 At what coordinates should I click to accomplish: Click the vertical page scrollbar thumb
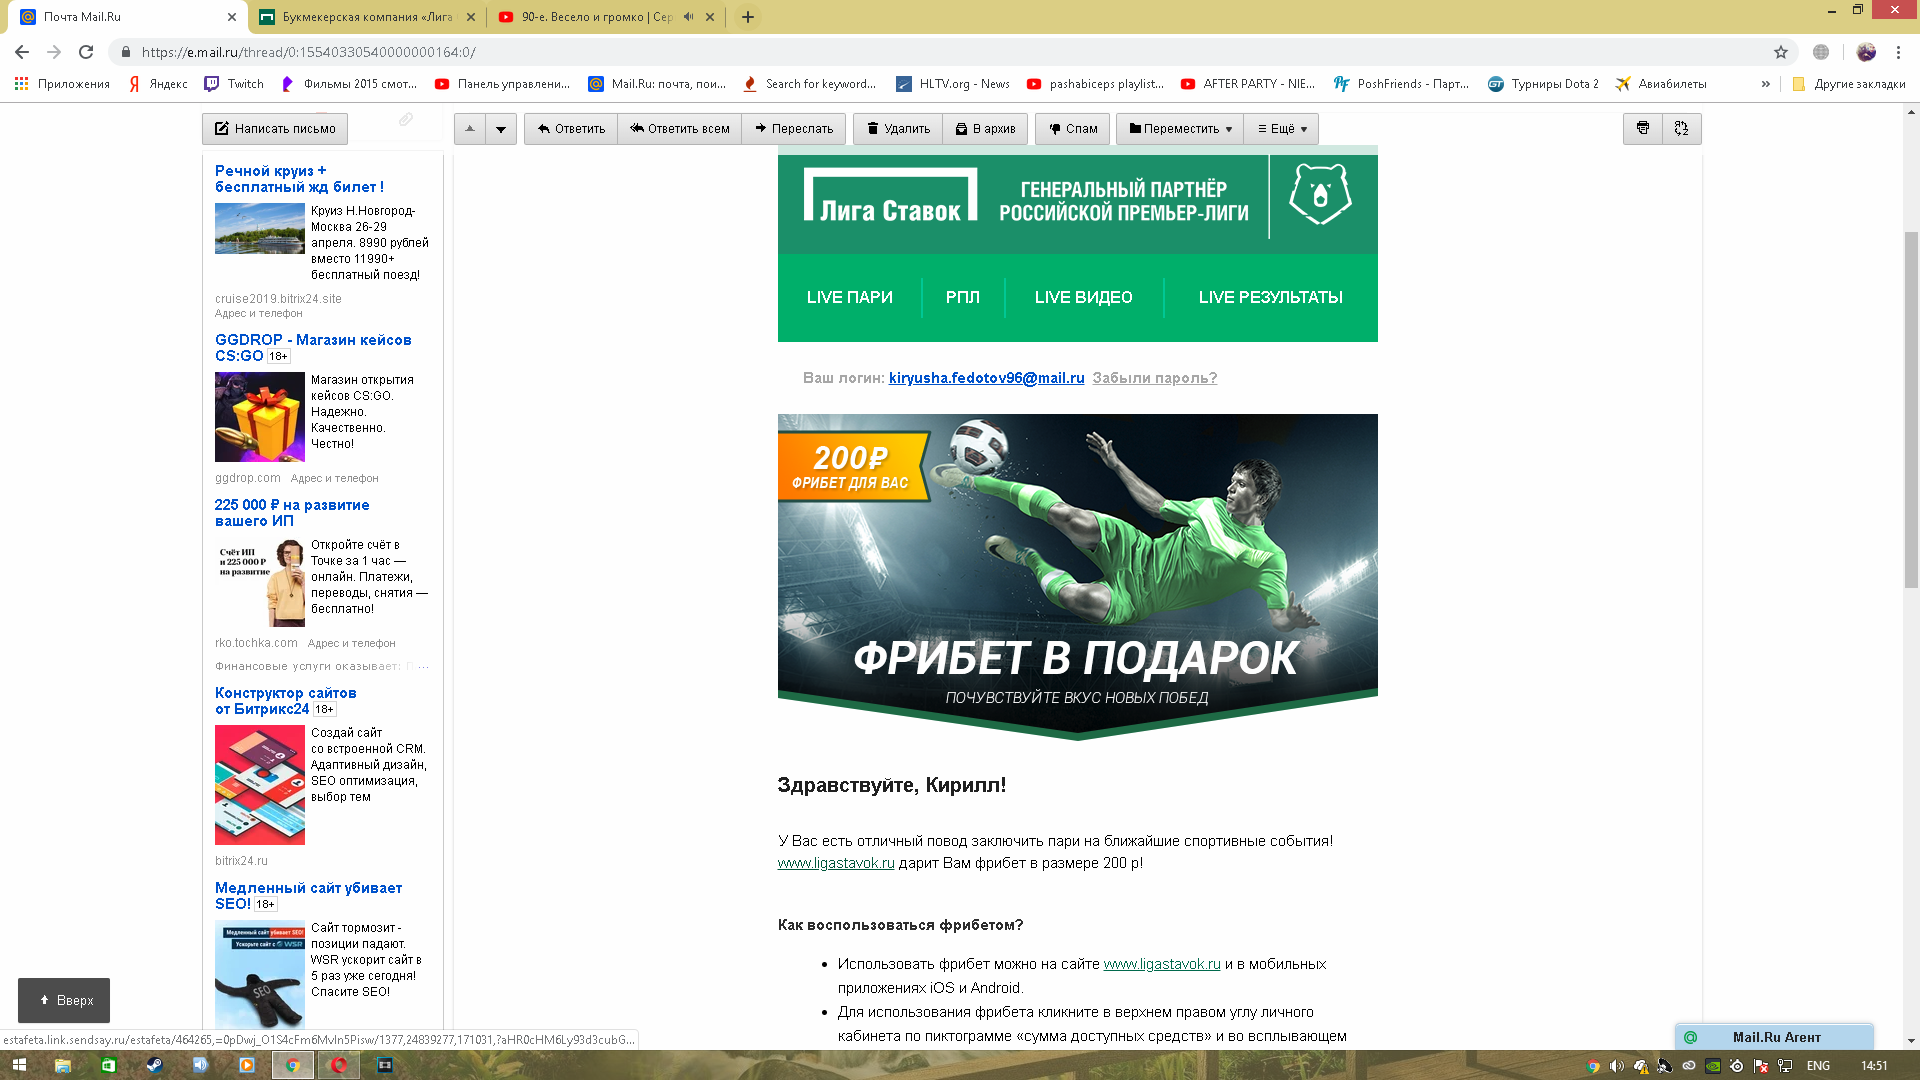coord(1911,410)
